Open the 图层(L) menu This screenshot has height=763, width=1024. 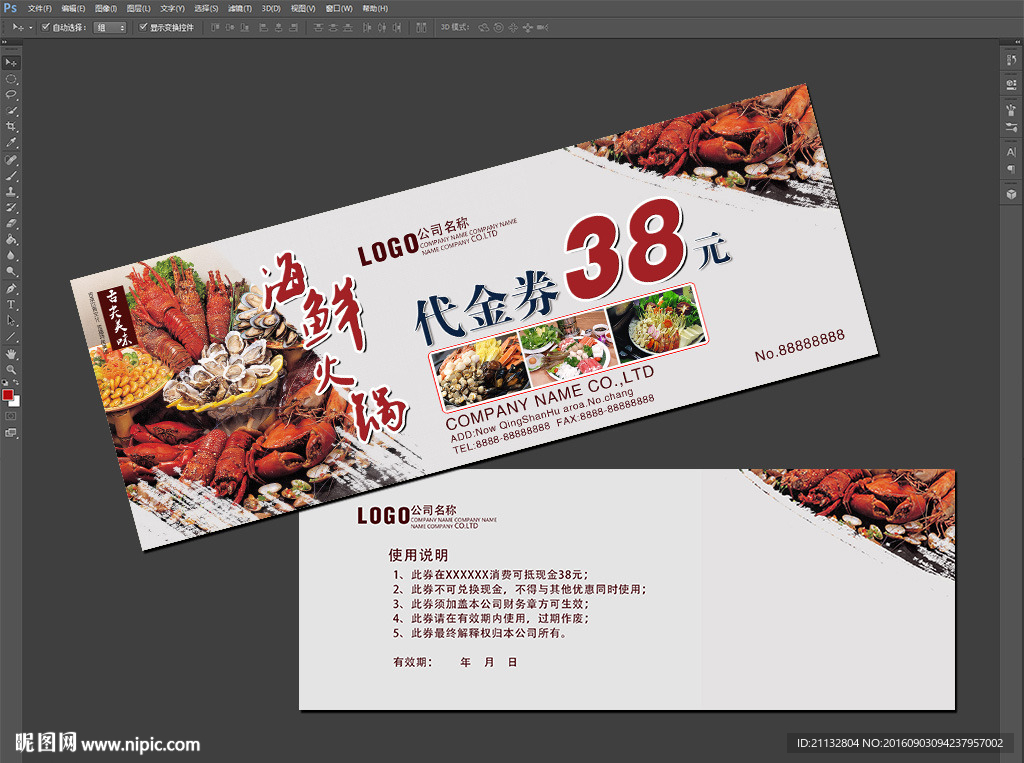point(138,8)
